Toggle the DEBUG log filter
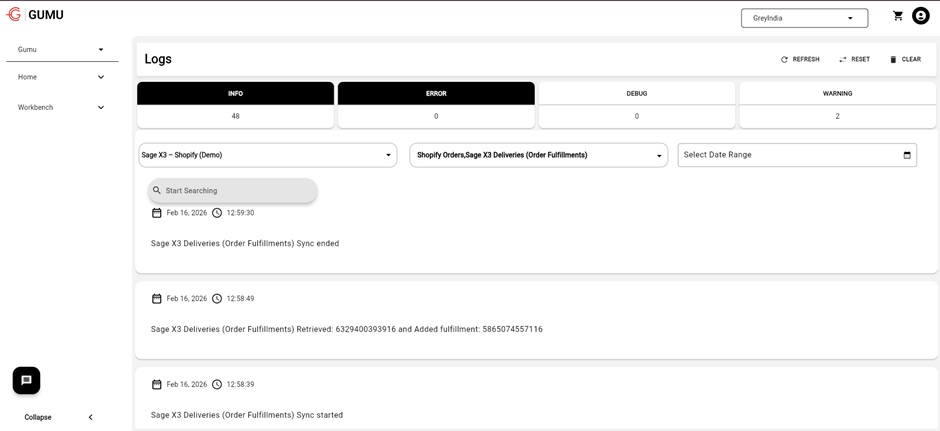The width and height of the screenshot is (940, 431). [637, 94]
